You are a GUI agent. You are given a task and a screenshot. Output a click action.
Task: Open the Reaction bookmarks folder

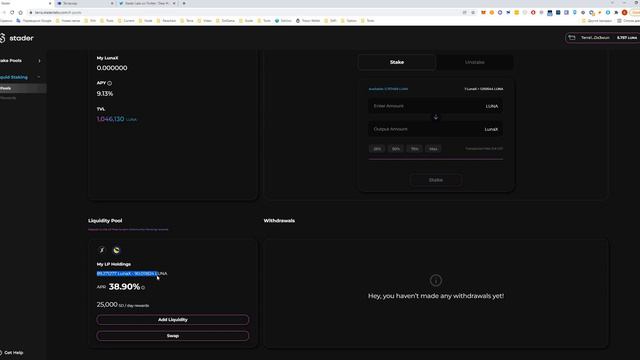(167, 20)
